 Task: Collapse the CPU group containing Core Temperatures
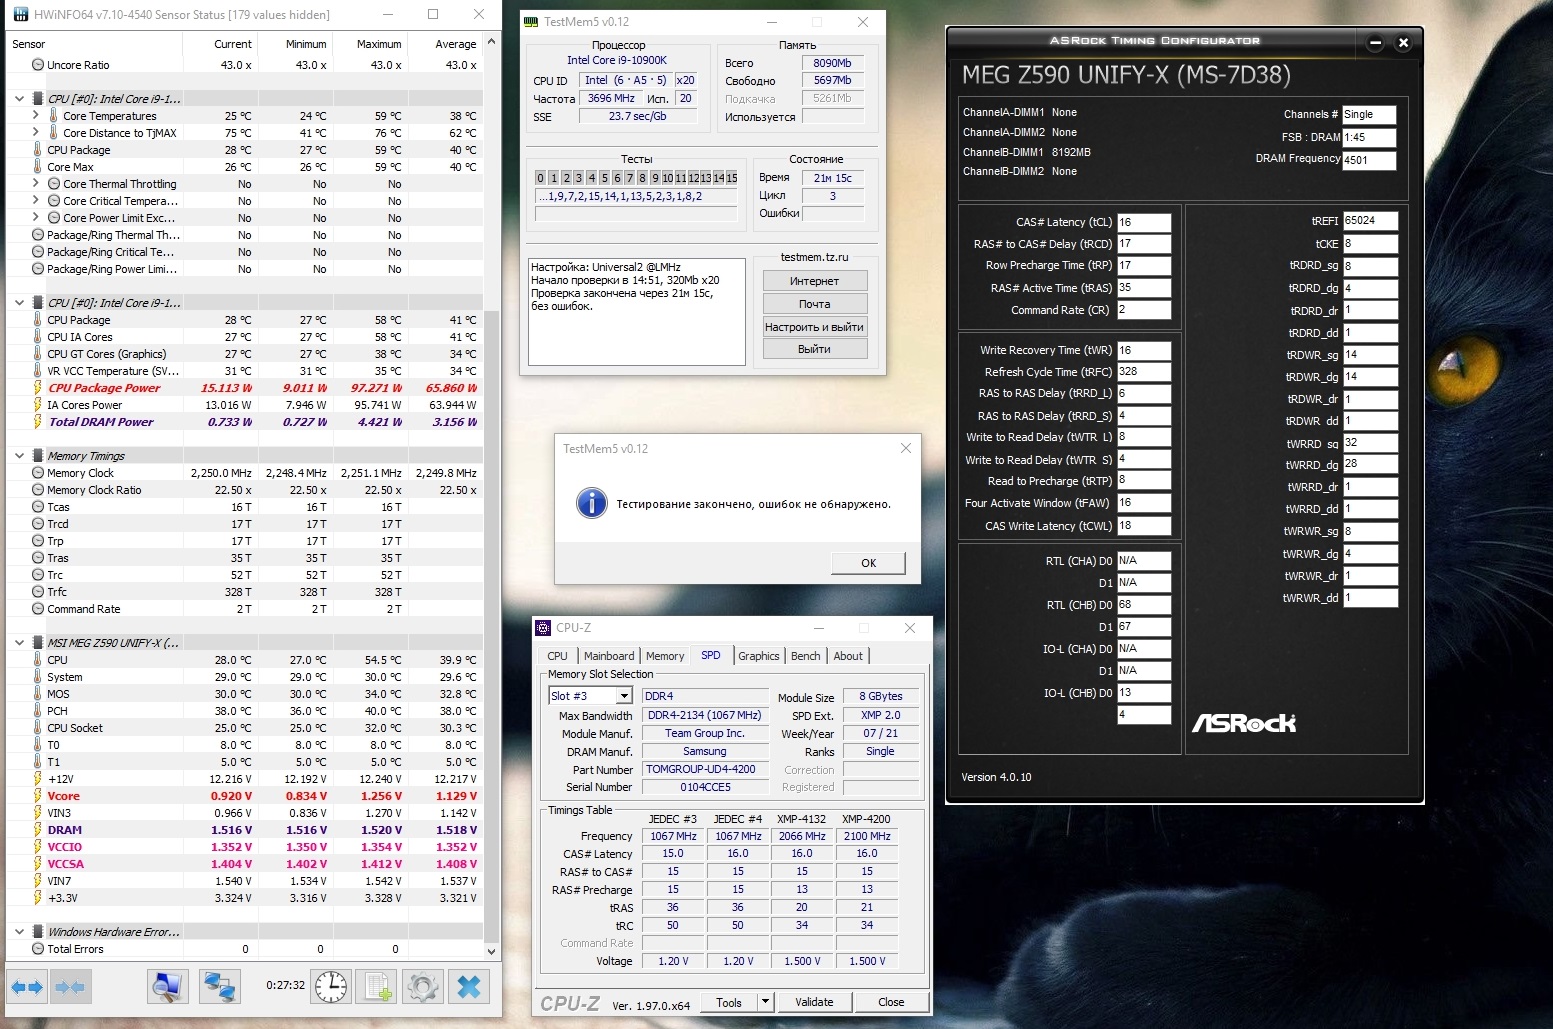19,99
